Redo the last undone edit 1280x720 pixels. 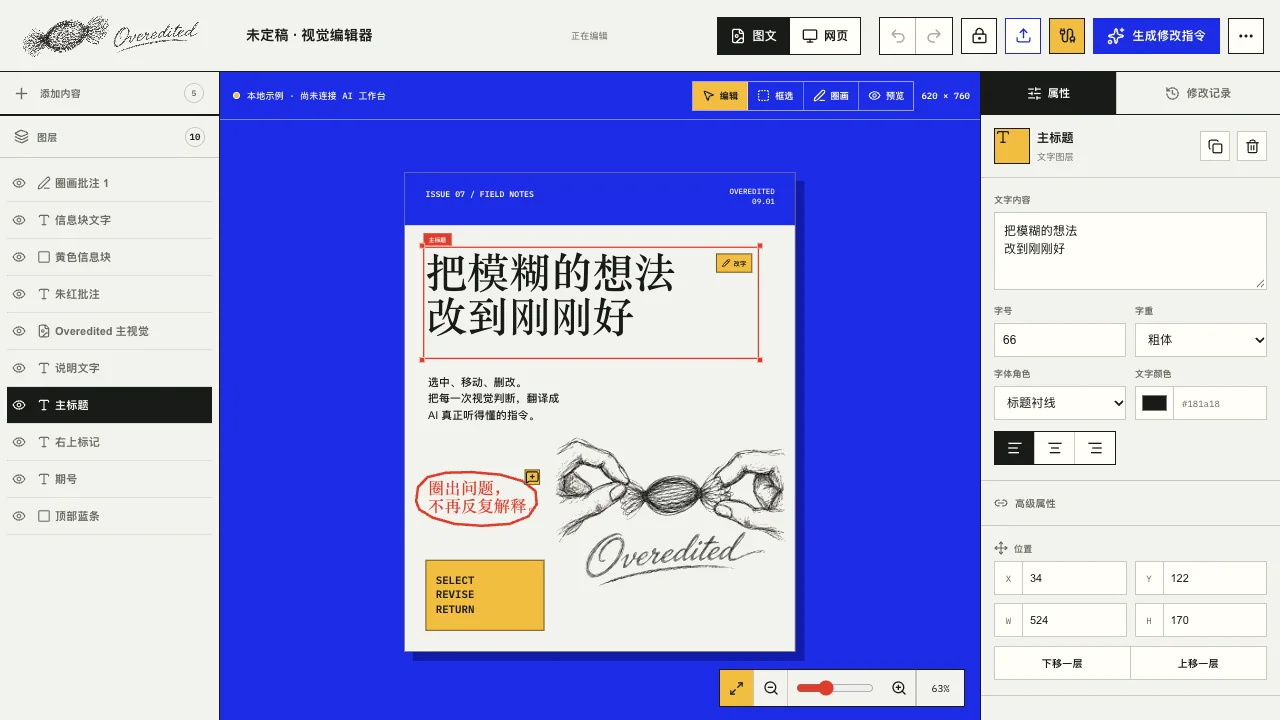pos(934,36)
